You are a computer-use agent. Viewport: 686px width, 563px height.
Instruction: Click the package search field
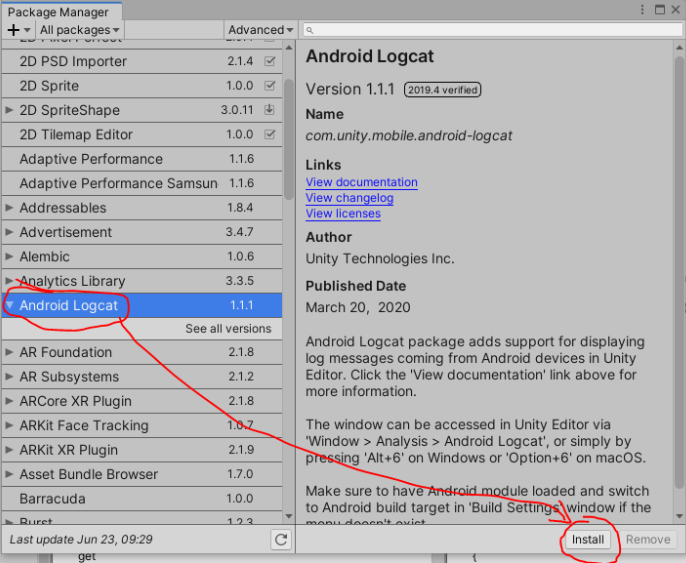coord(492,30)
